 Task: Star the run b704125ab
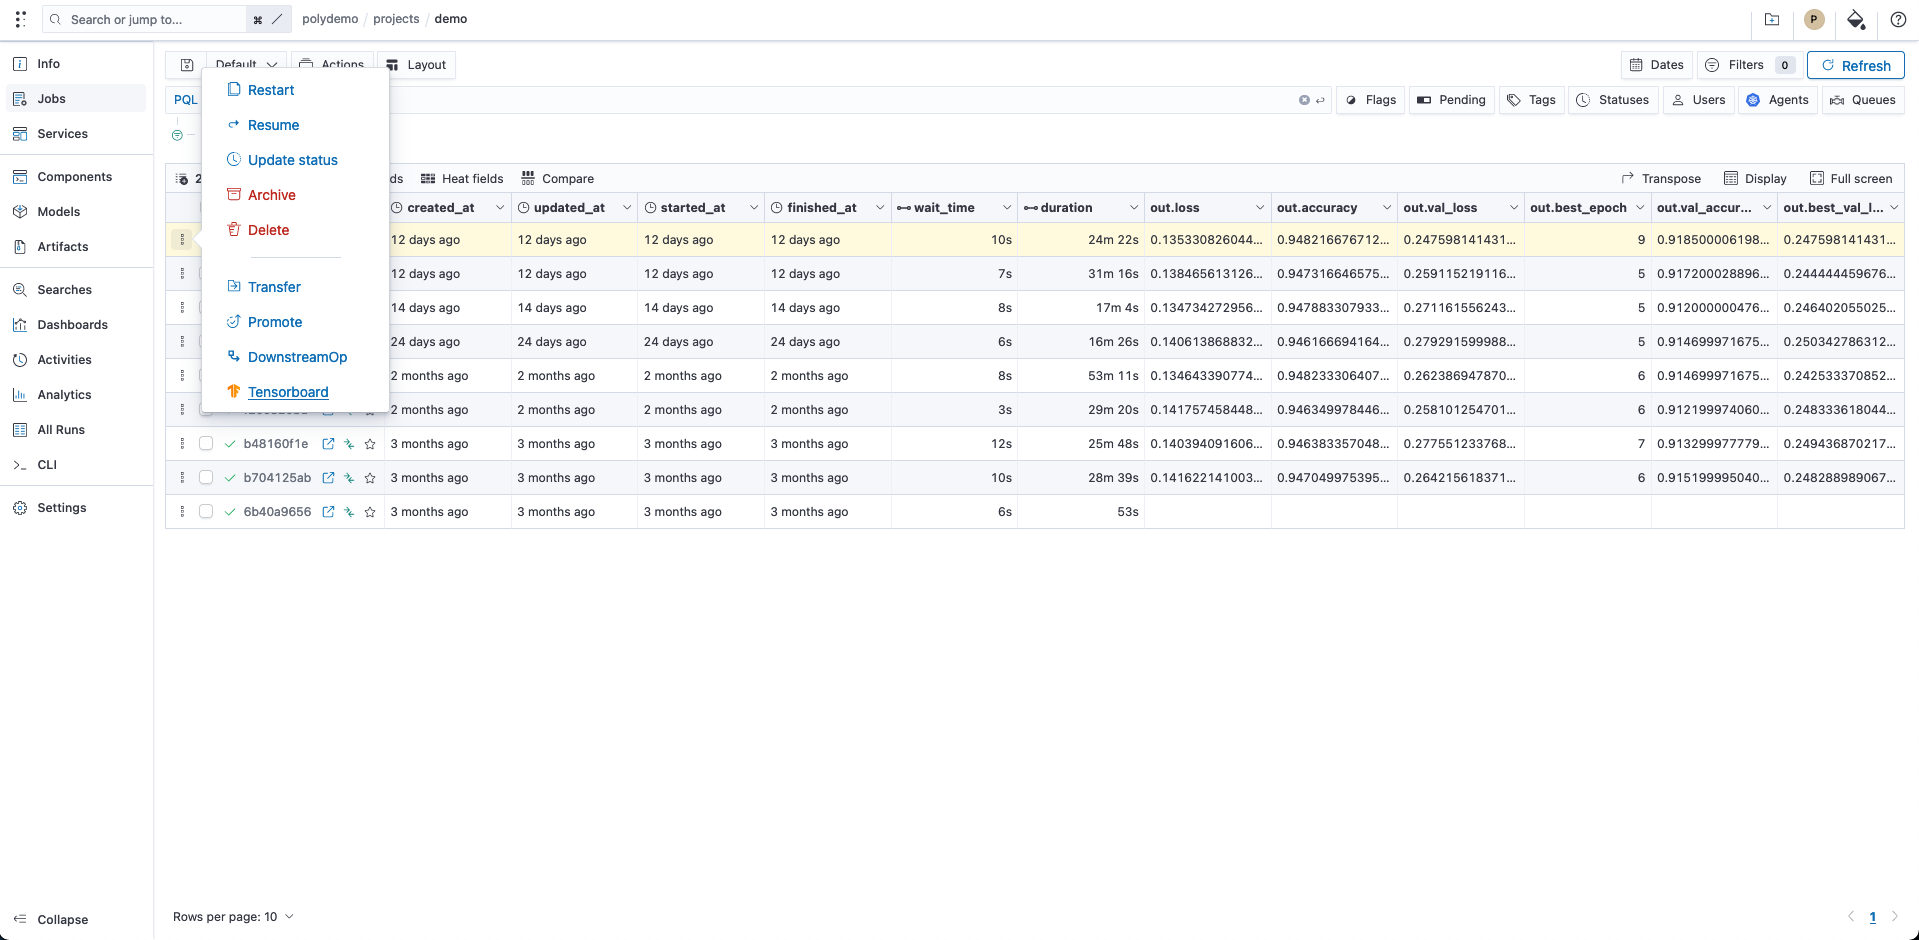pyautogui.click(x=370, y=478)
